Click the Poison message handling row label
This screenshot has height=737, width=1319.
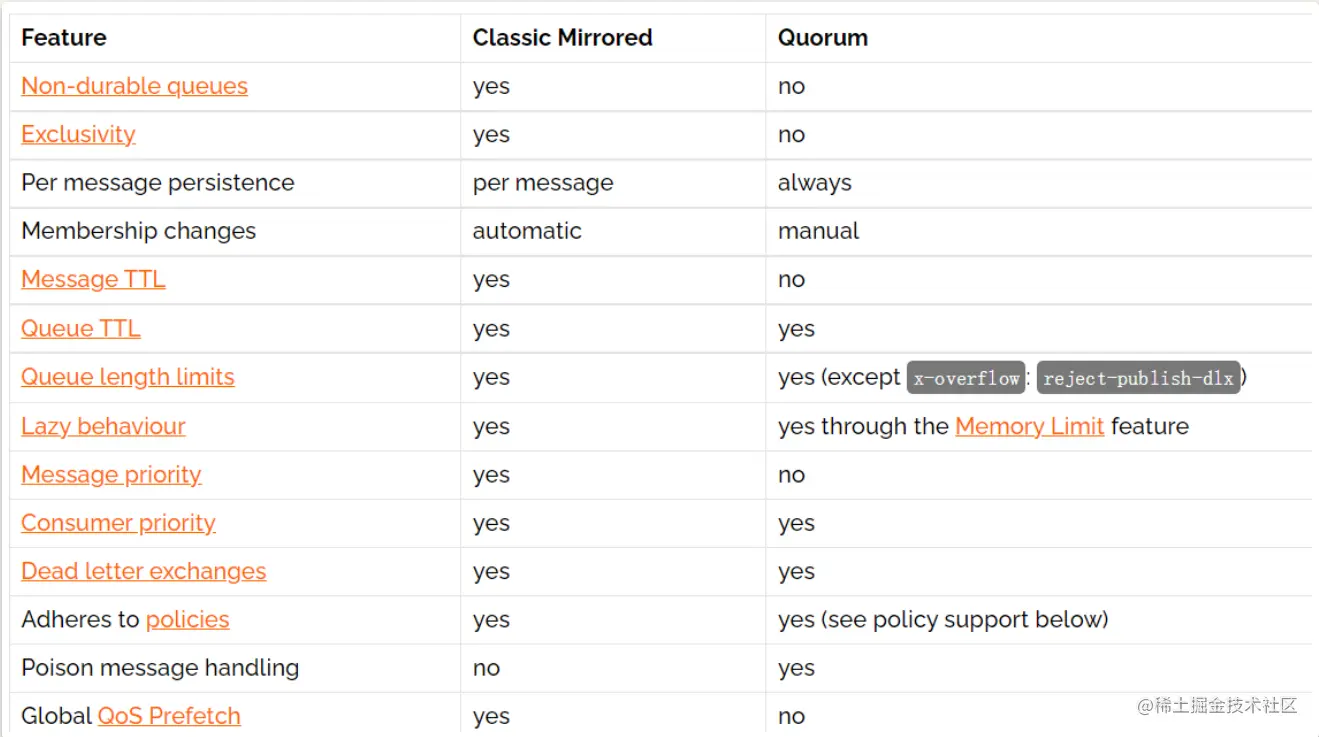click(x=160, y=668)
